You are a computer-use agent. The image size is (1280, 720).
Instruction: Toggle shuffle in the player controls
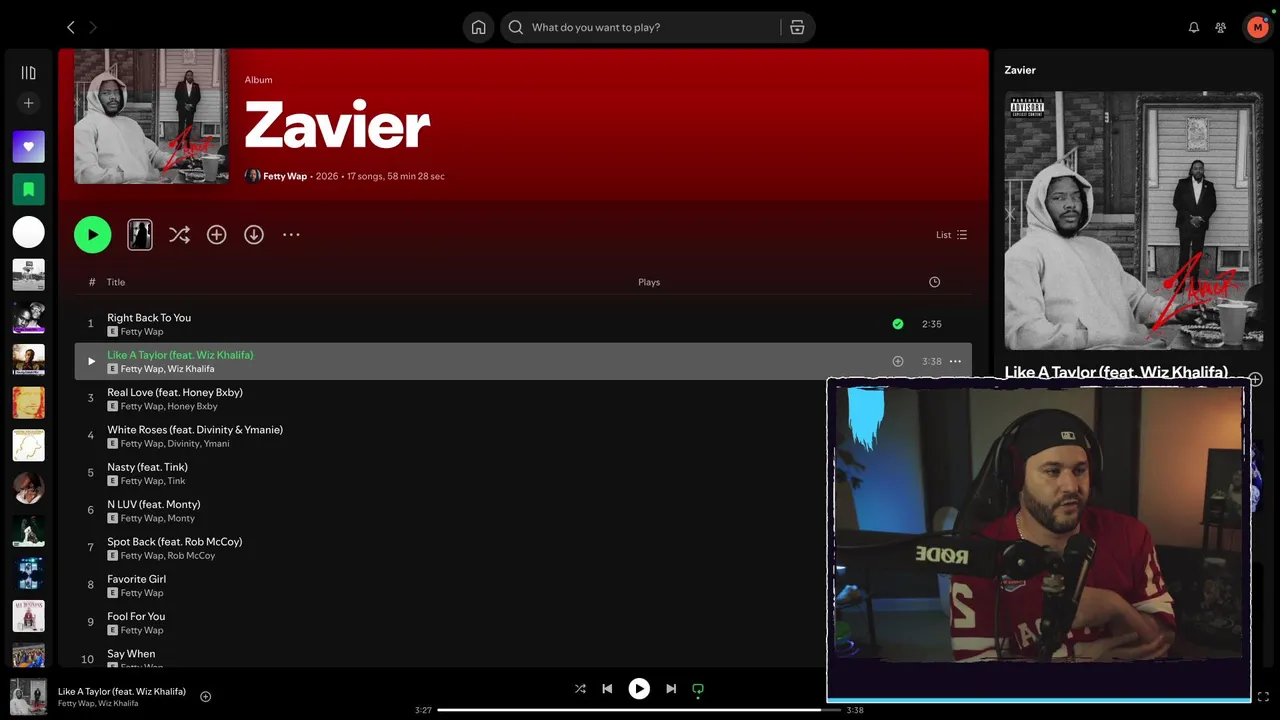tap(580, 689)
